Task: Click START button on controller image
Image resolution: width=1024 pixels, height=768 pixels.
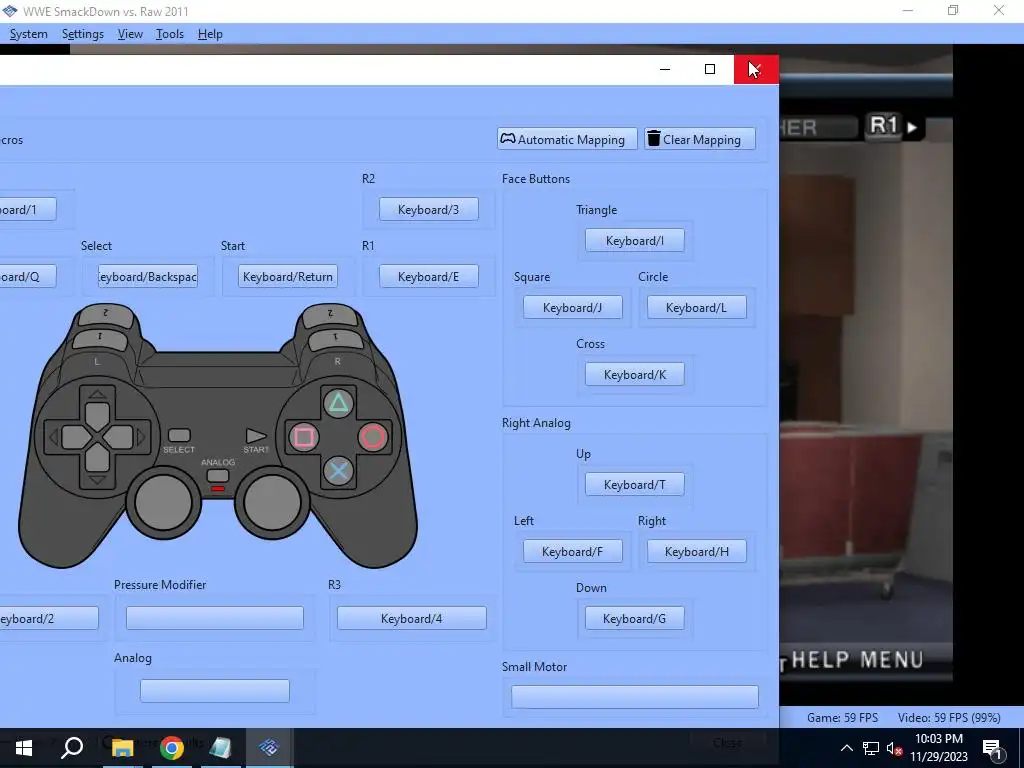Action: click(x=256, y=436)
